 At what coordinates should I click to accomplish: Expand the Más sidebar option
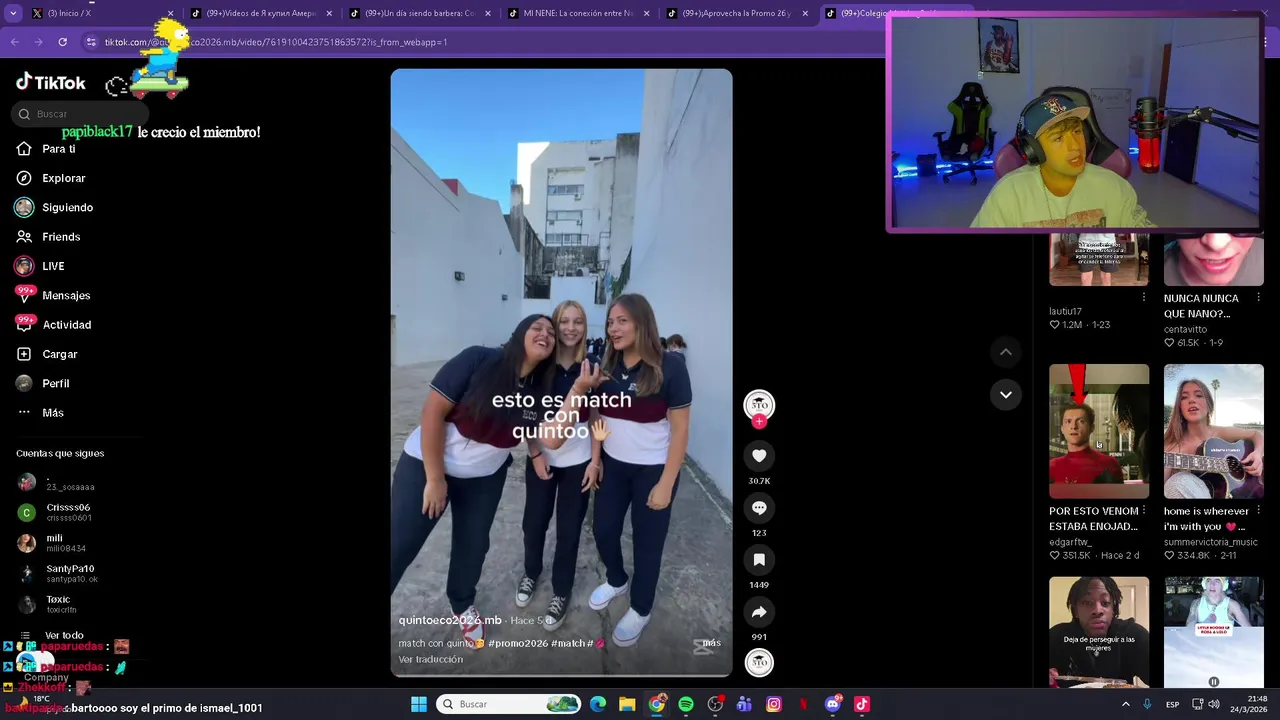[x=52, y=413]
